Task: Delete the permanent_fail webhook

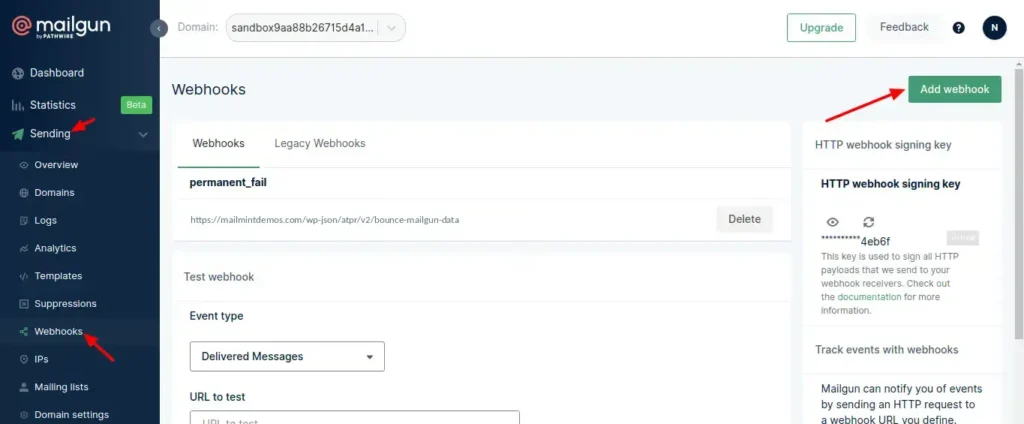Action: (x=744, y=220)
